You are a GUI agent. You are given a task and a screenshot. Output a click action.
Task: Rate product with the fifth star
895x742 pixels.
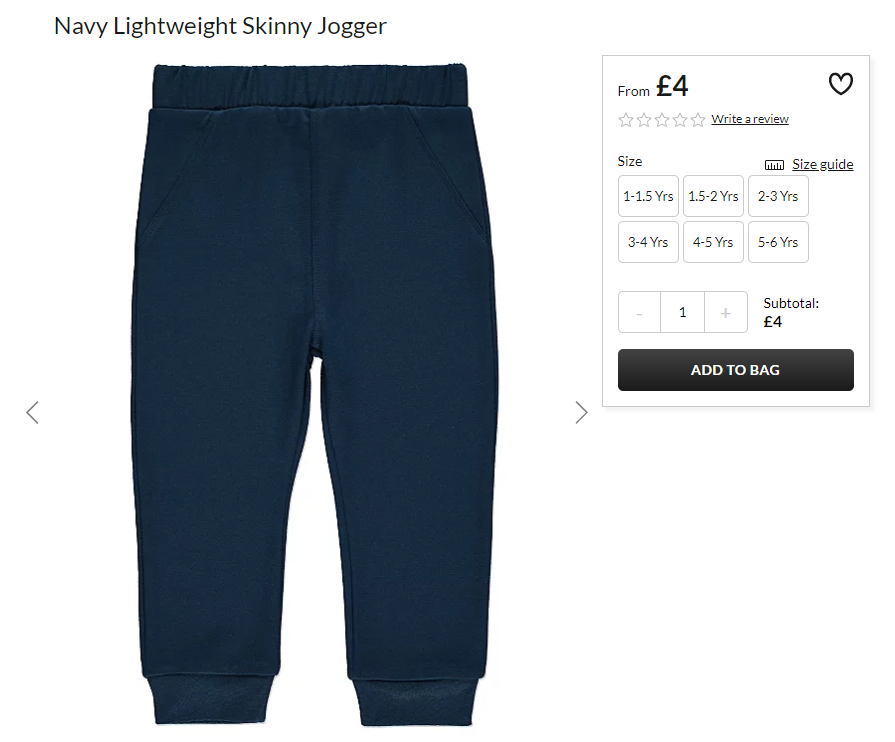point(698,120)
